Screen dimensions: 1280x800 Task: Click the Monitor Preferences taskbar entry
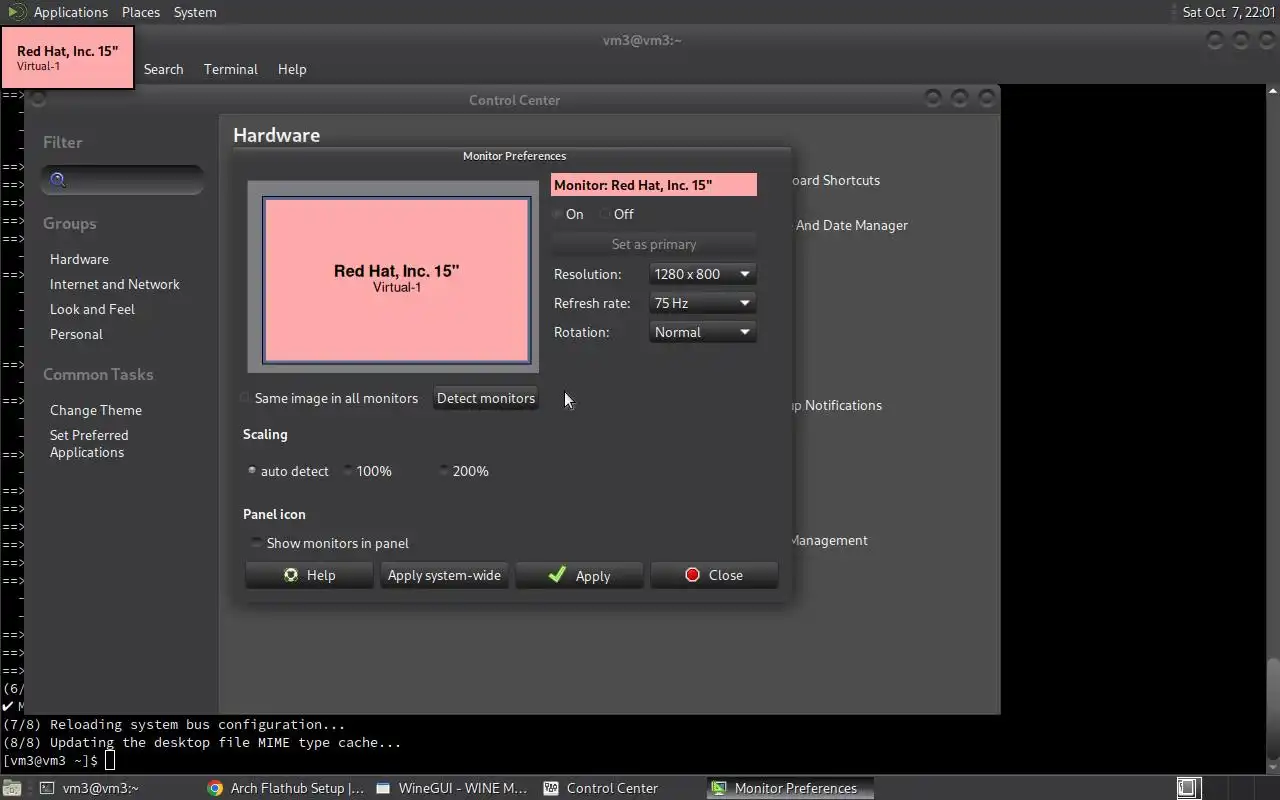coord(790,788)
